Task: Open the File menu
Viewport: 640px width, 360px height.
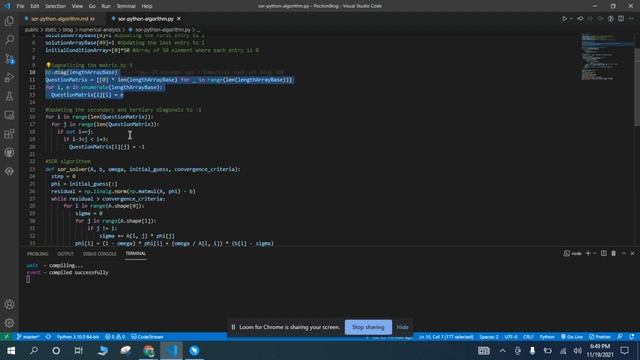Action: tap(20, 6)
